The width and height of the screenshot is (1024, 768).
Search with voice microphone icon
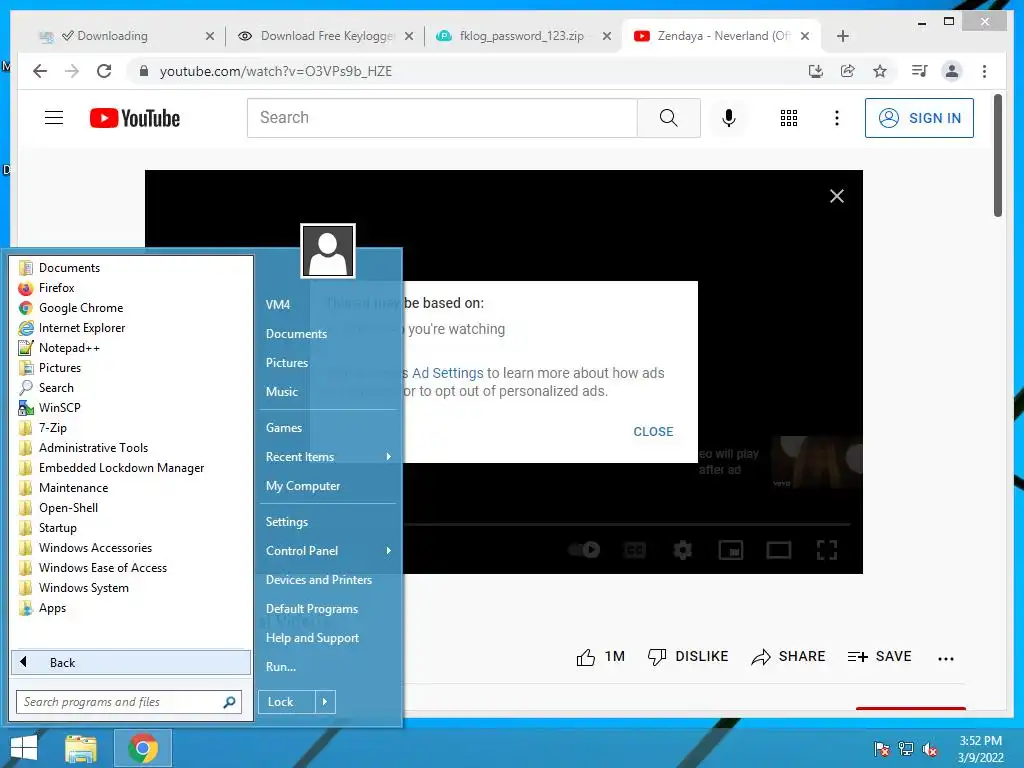[x=729, y=118]
